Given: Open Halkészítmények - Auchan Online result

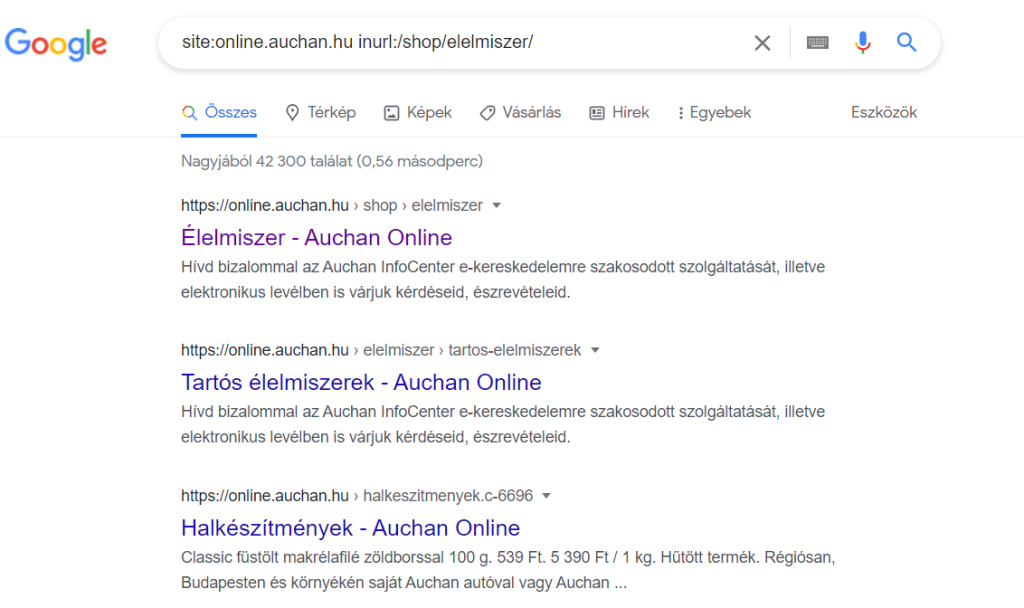Looking at the screenshot, I should (351, 528).
